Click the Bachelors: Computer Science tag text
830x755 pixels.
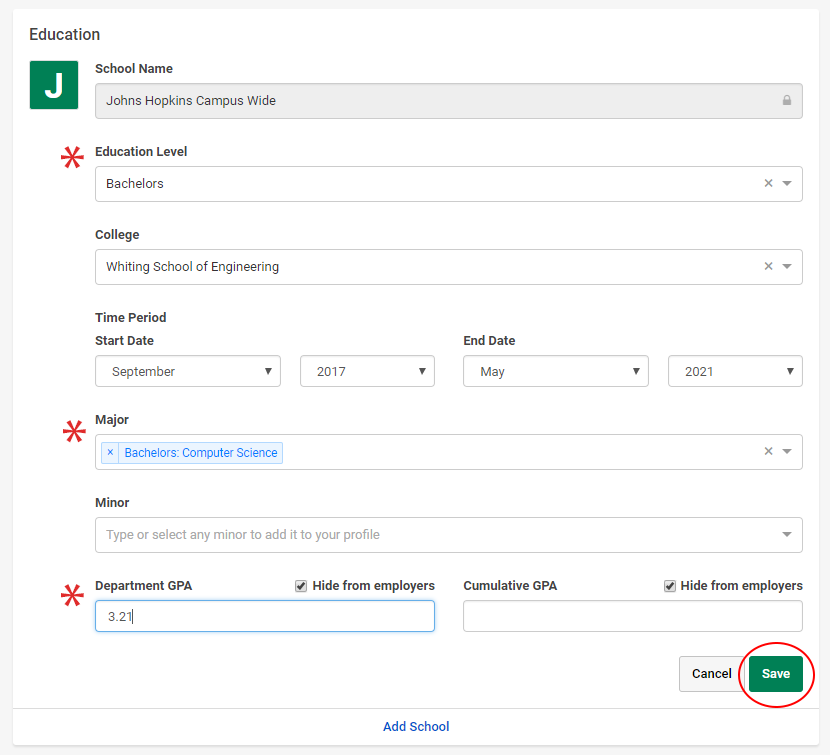pos(201,453)
